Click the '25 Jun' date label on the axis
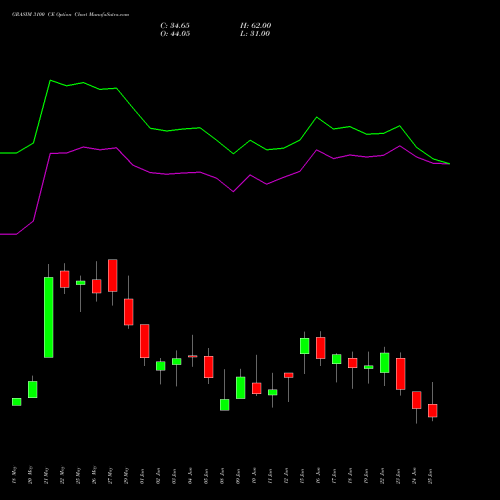Image resolution: width=500 pixels, height=500 pixels. (x=430, y=476)
